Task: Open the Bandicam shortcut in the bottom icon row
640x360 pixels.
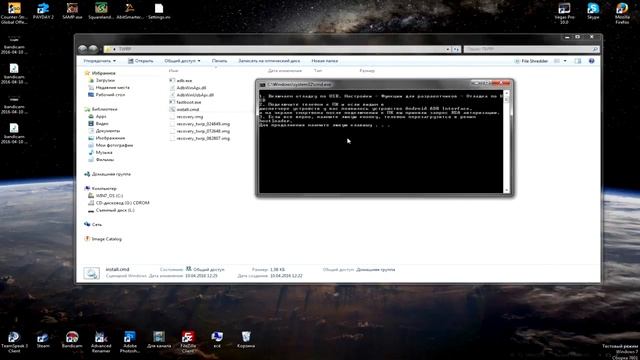Action: 72,340
